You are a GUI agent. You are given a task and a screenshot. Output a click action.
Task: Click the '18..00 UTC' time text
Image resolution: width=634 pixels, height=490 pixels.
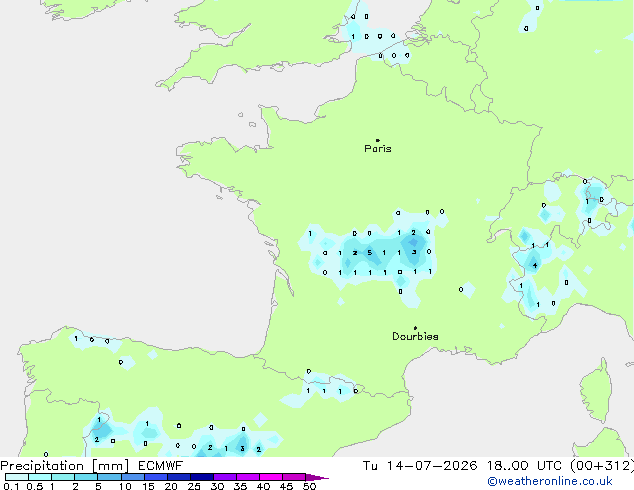point(524,466)
